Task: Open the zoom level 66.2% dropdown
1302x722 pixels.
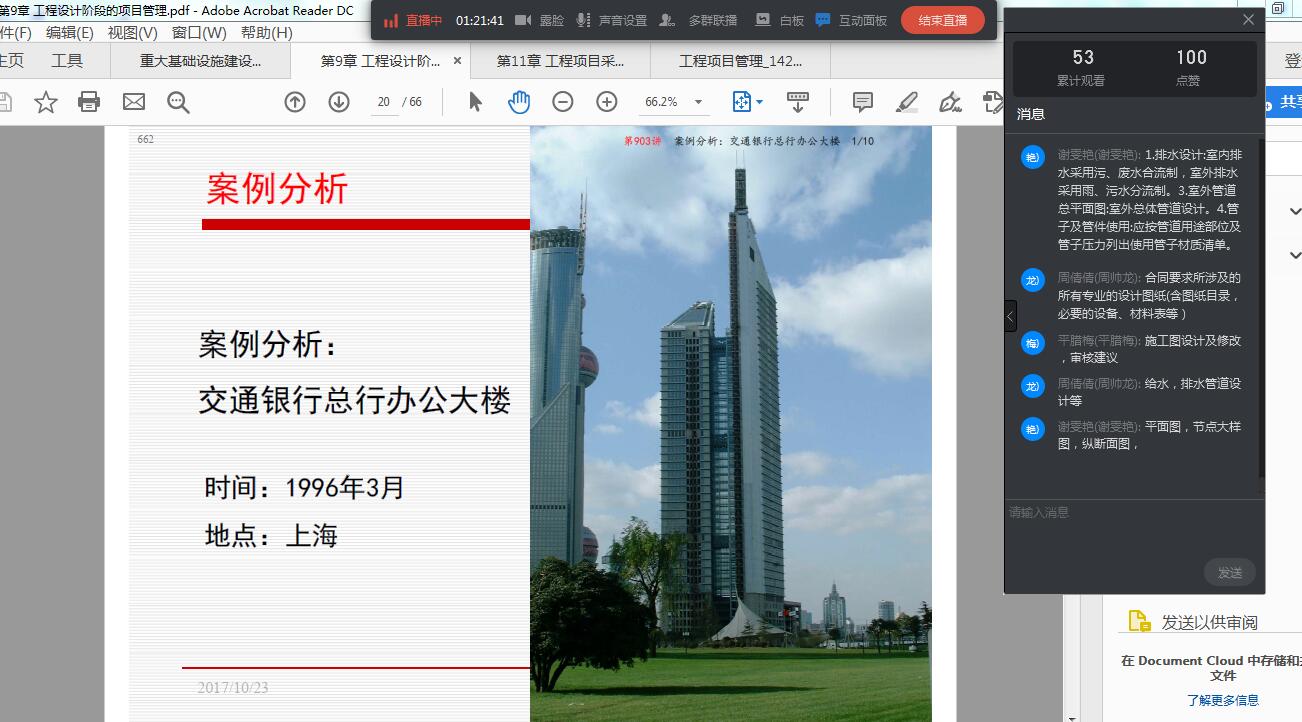Action: pos(698,102)
